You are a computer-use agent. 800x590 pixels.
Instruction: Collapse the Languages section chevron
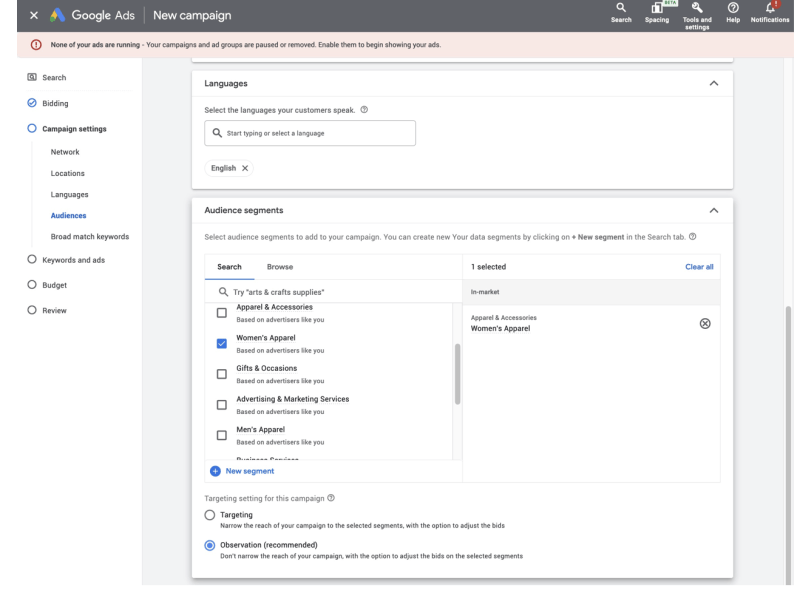tap(713, 83)
